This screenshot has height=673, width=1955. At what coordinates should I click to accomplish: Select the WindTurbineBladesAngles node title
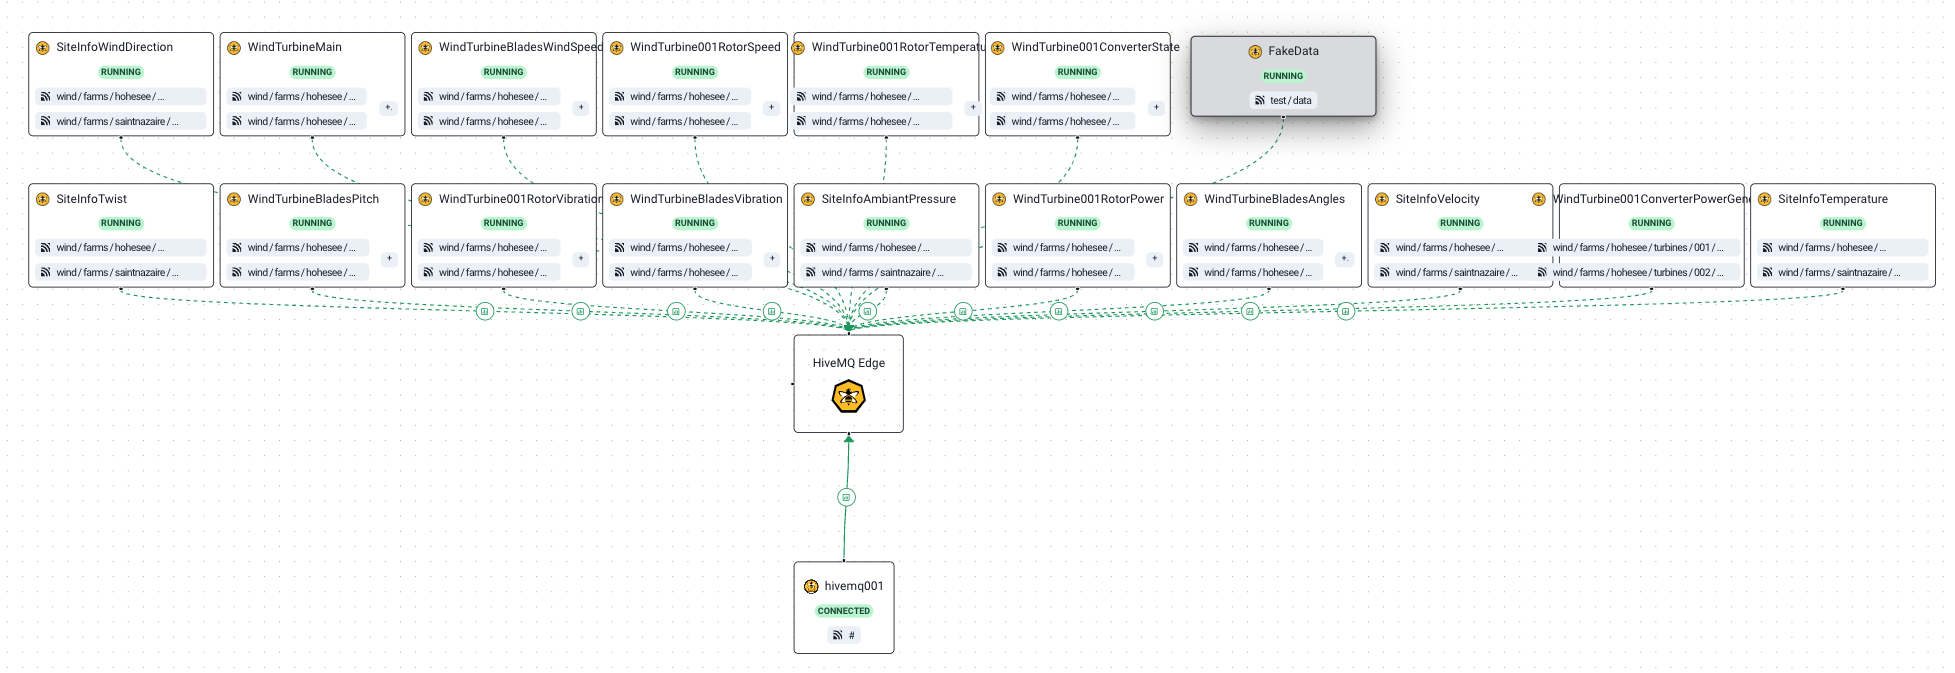pyautogui.click(x=1274, y=199)
